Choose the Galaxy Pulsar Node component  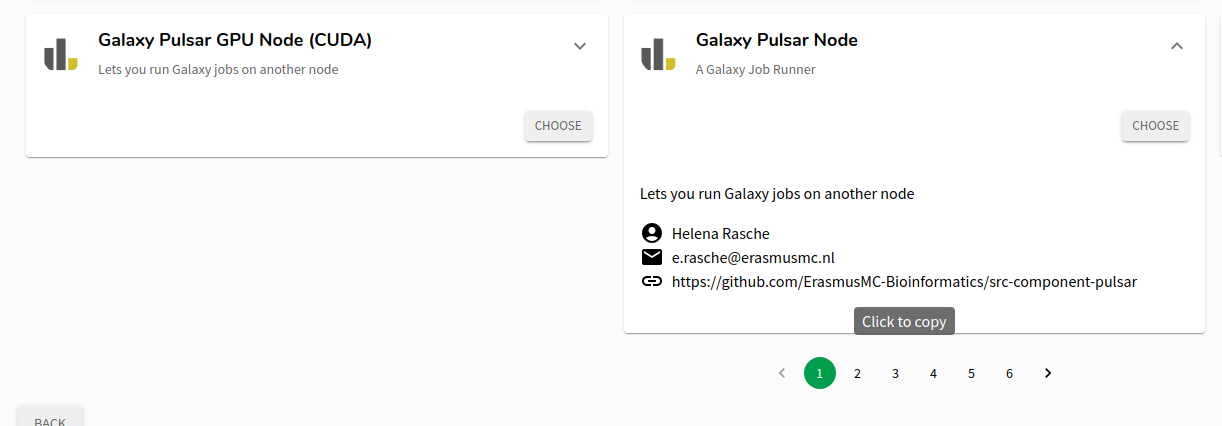click(1156, 126)
